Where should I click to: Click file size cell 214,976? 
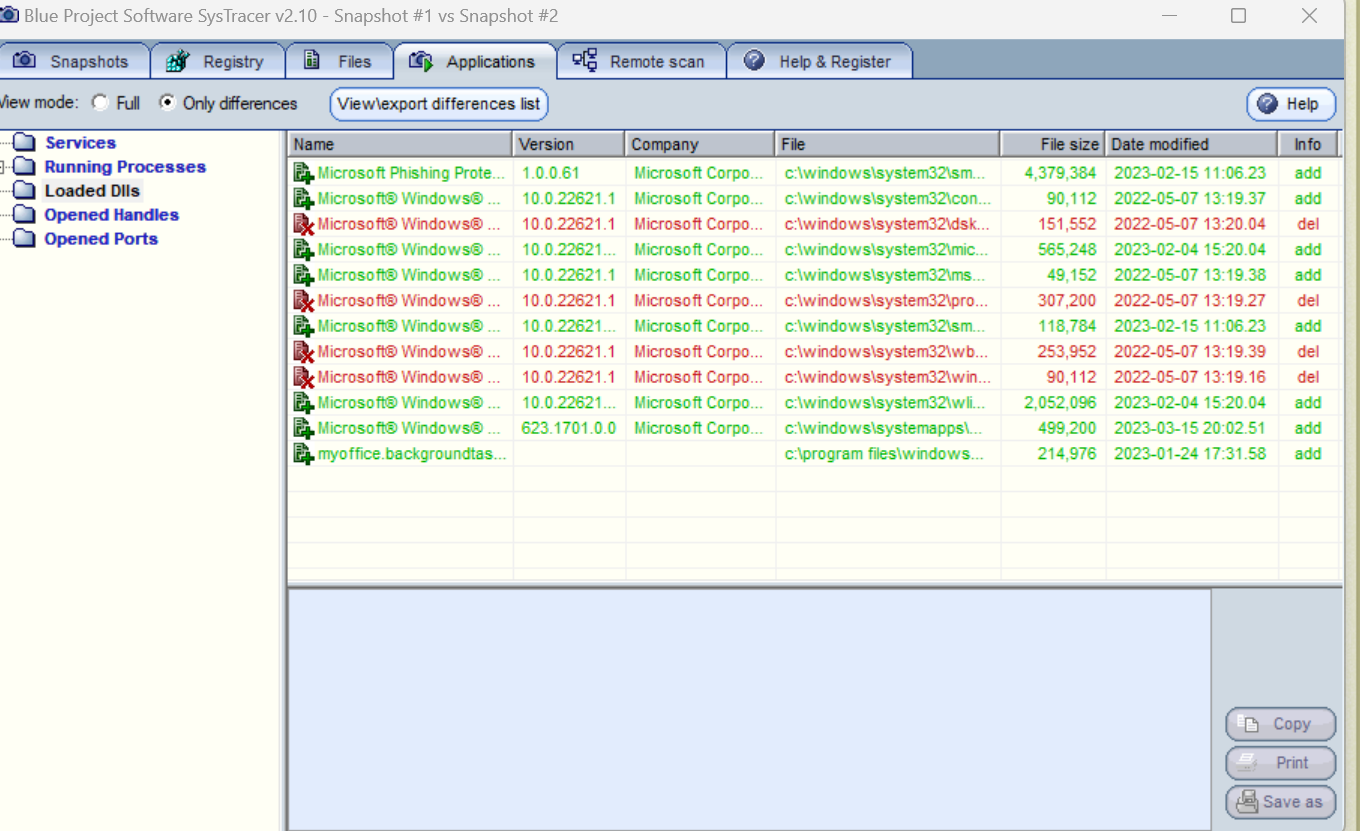1067,454
